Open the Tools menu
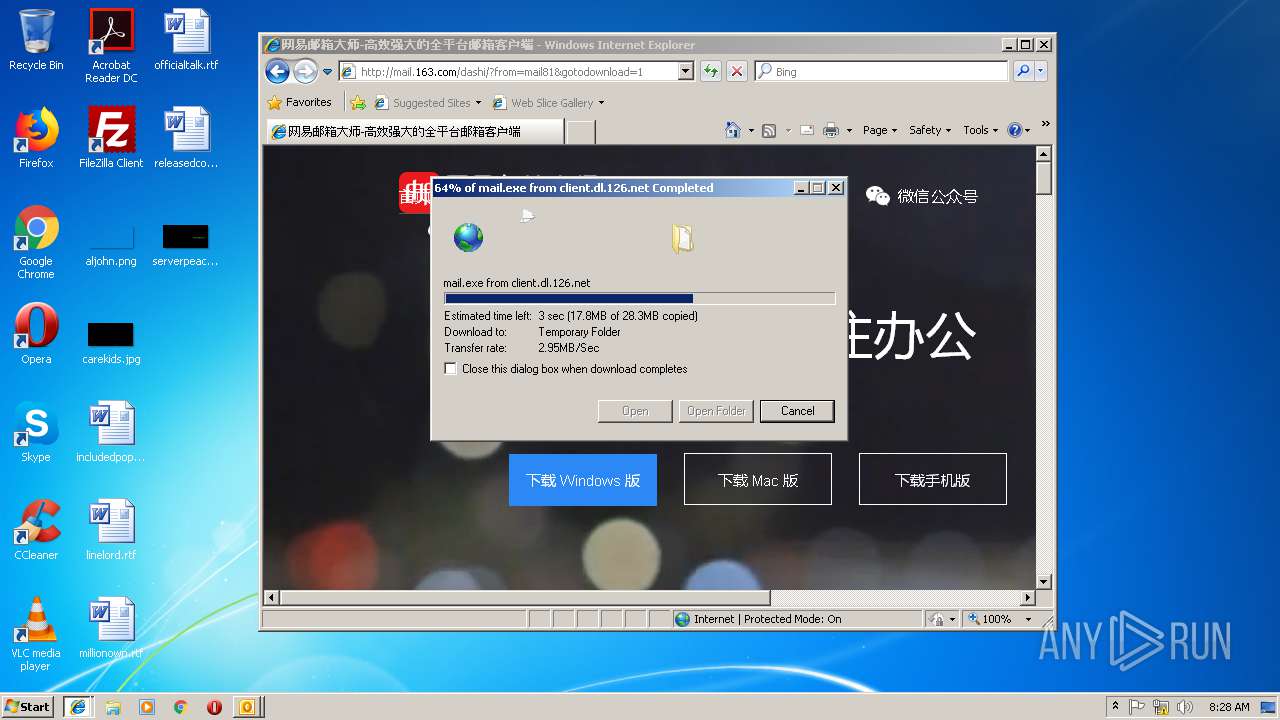Screen dimensions: 1280x720 (x=980, y=130)
